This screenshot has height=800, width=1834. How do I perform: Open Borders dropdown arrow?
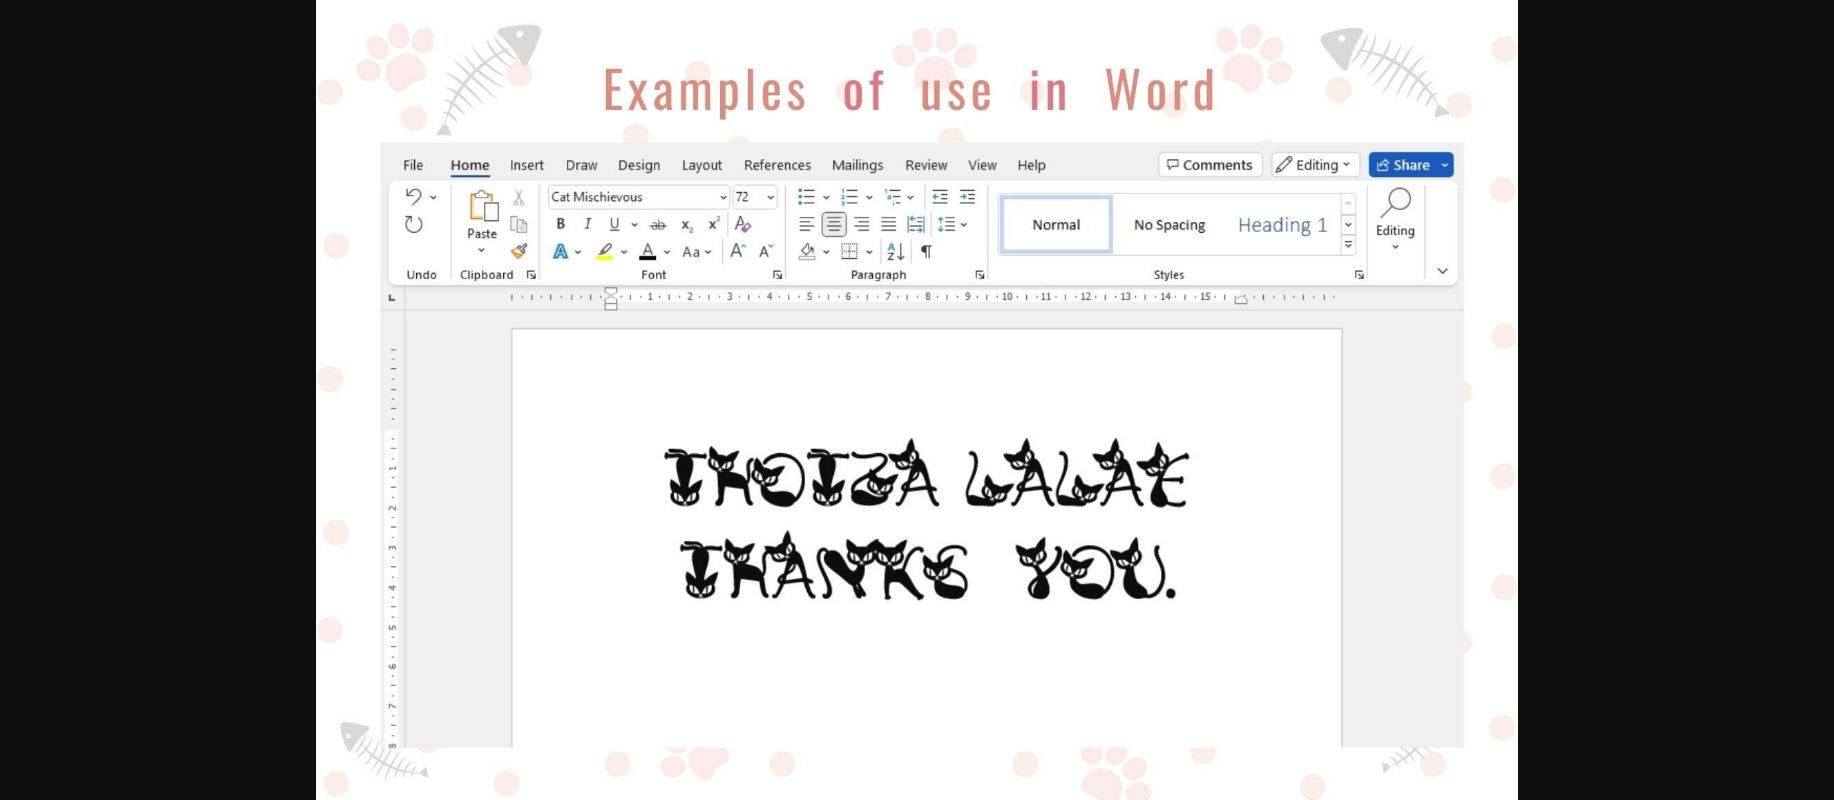(869, 252)
